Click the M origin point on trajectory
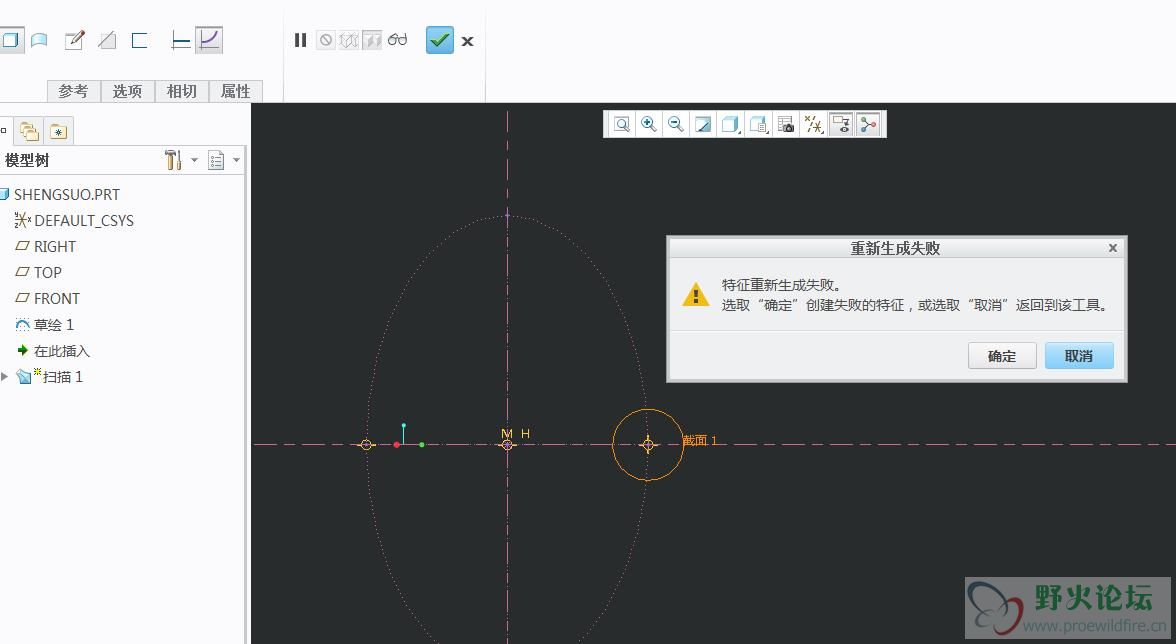Screen dimensions: 1176x644 coord(507,445)
